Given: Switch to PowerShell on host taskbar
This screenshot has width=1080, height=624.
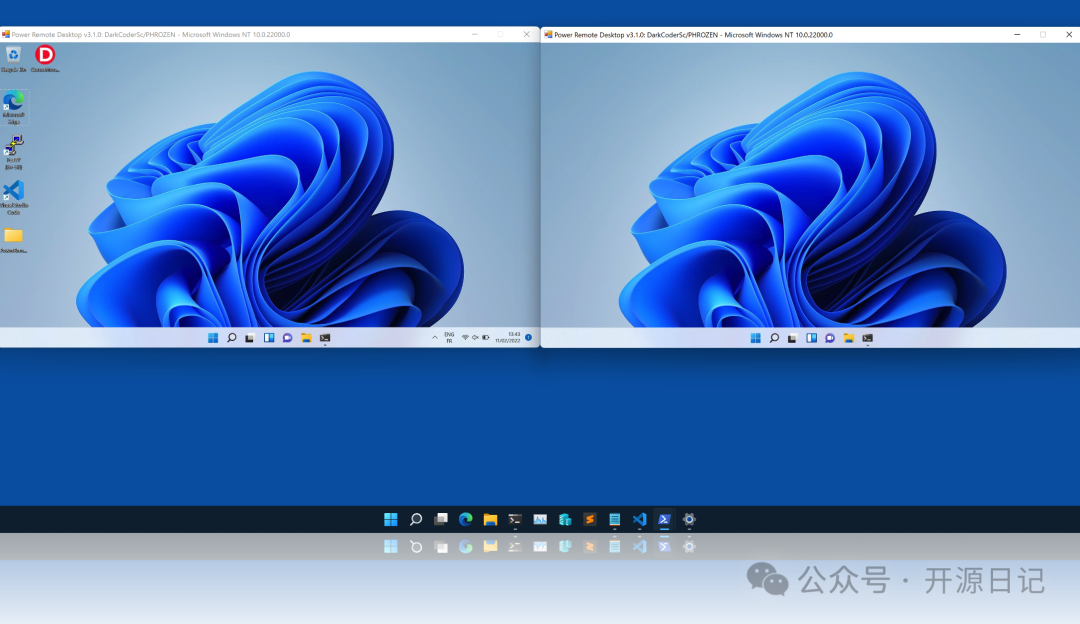Looking at the screenshot, I should click(x=663, y=519).
